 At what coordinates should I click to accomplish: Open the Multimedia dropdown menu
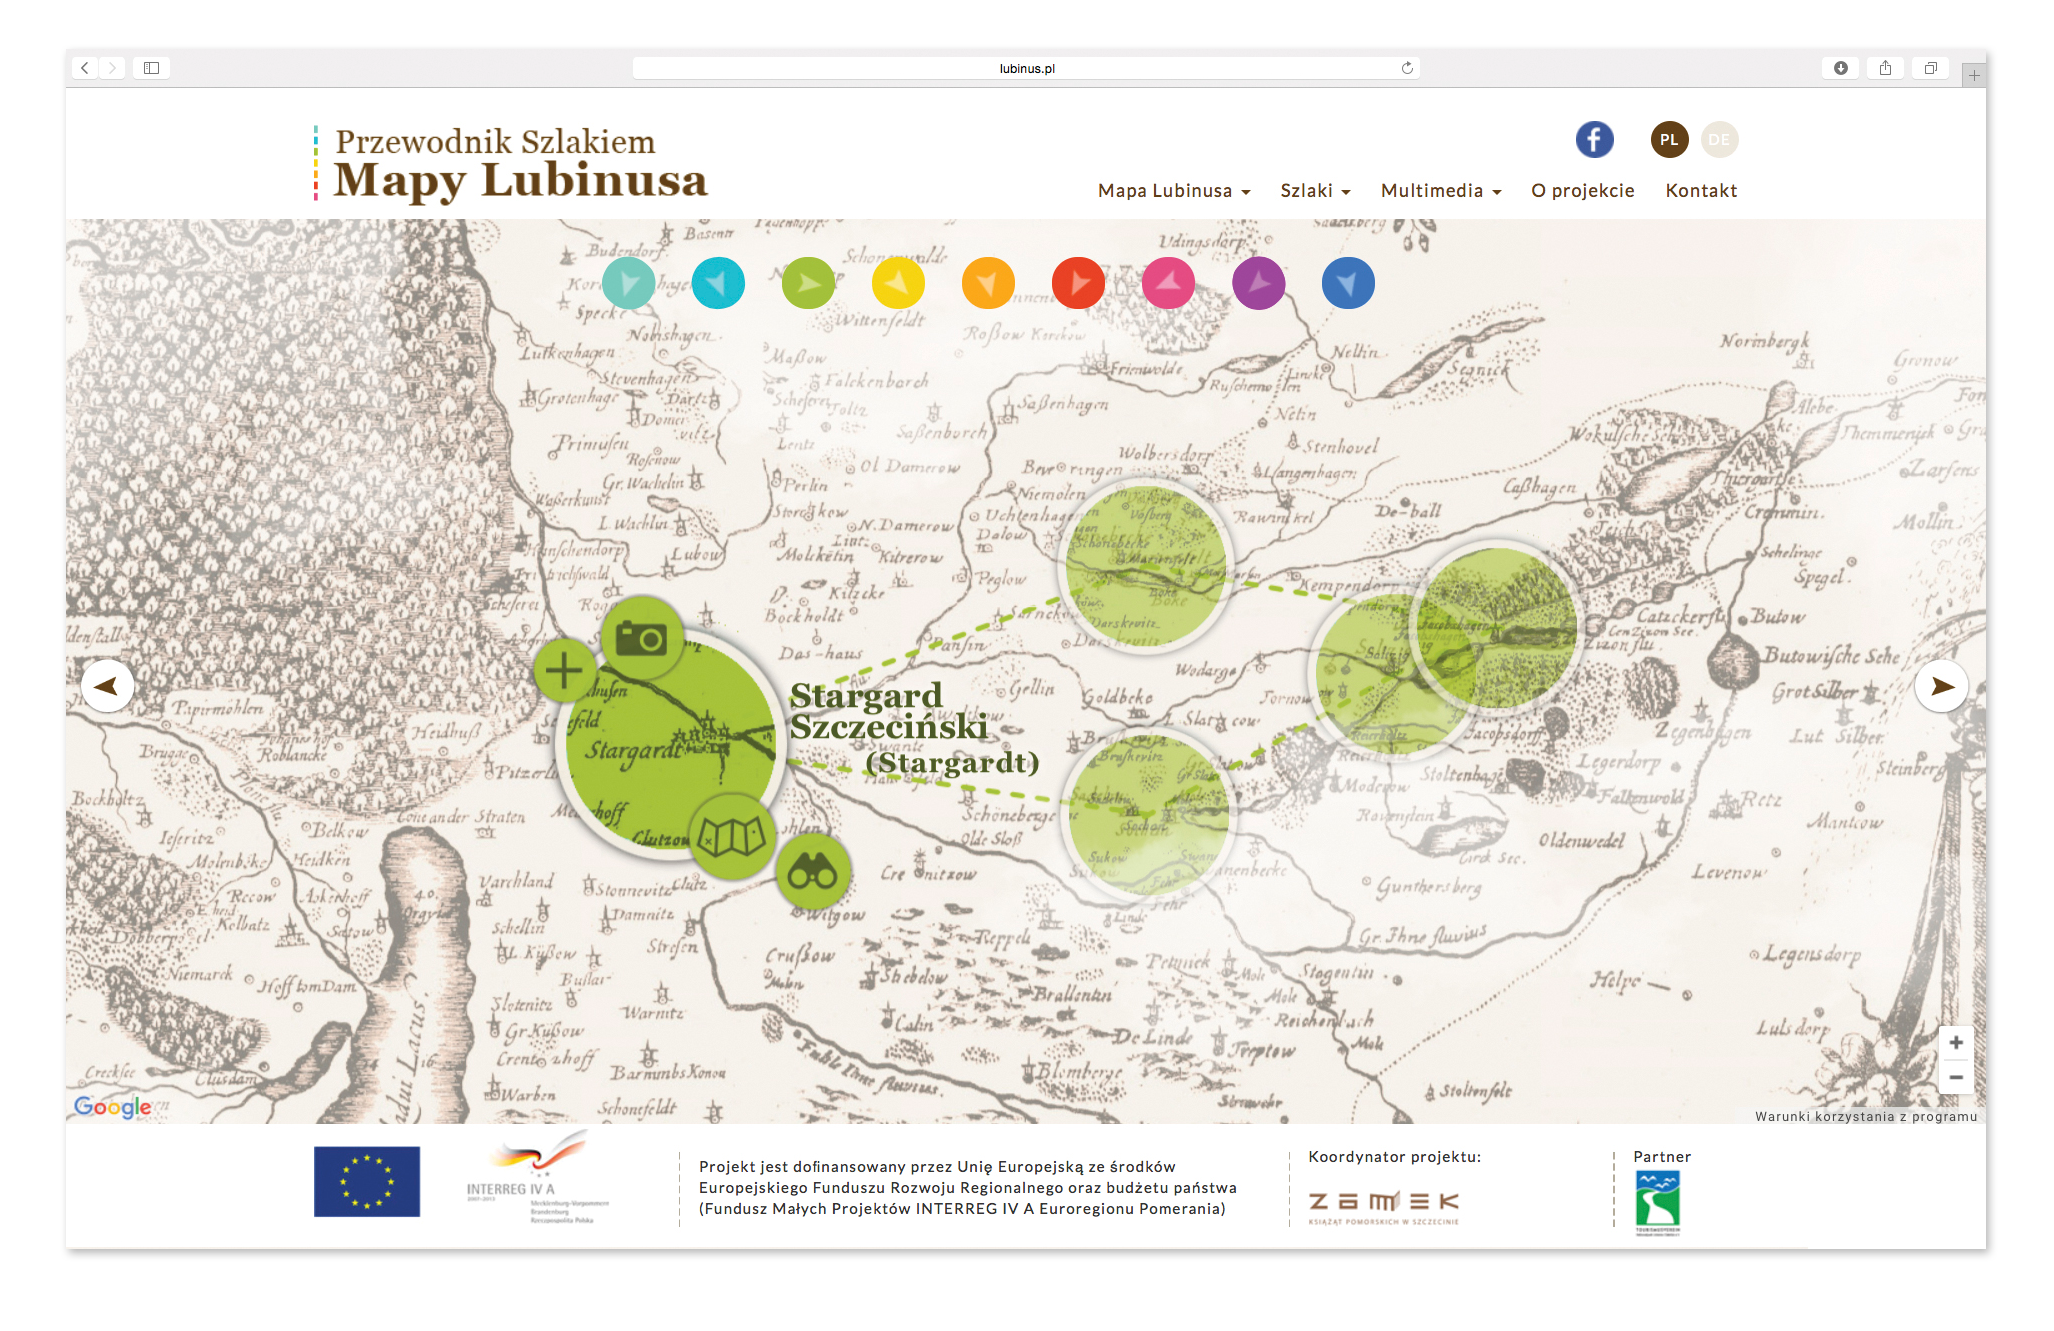click(1440, 191)
